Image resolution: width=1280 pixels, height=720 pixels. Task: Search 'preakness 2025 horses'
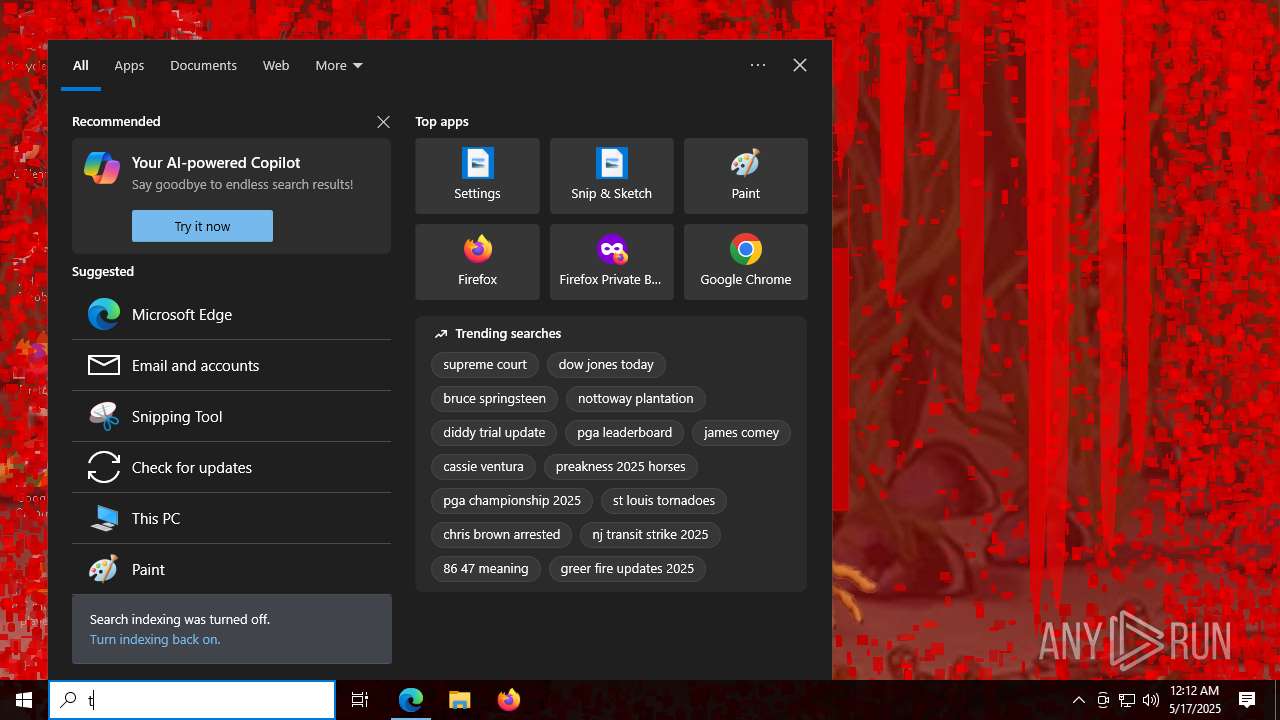(x=621, y=467)
